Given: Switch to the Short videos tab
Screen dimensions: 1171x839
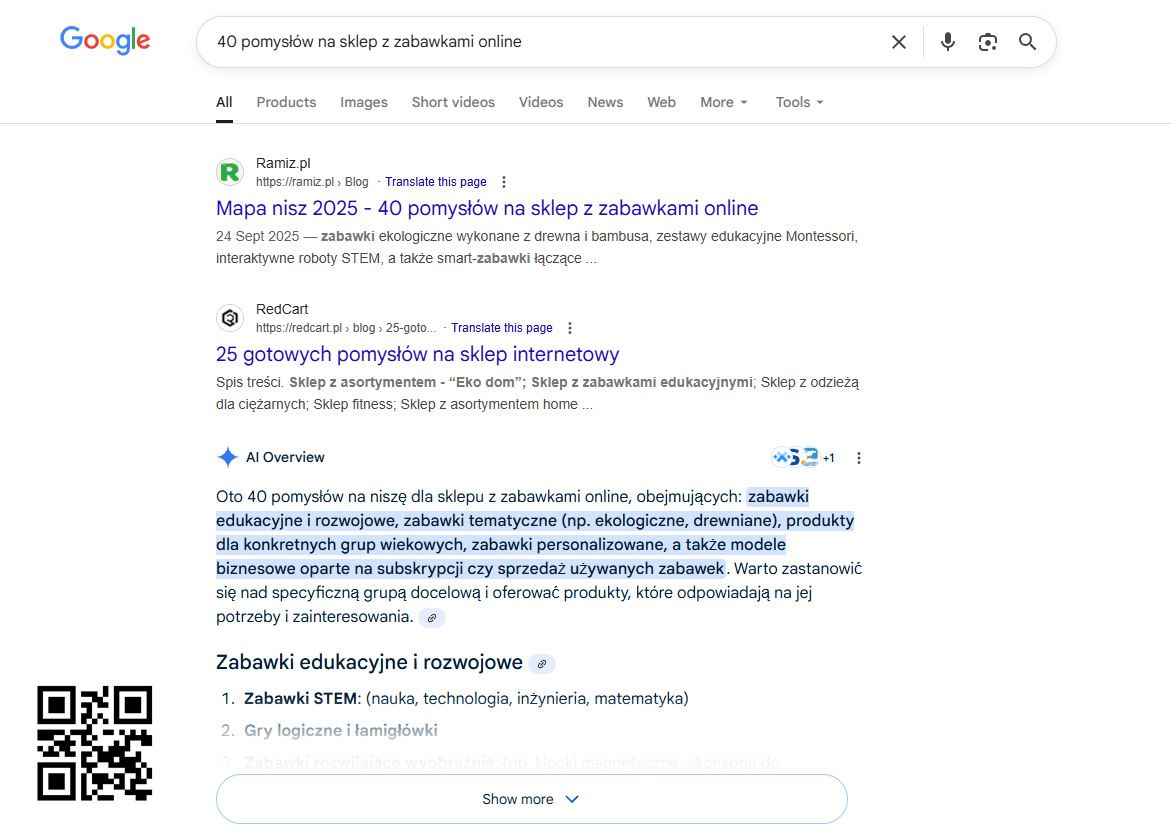Looking at the screenshot, I should tap(453, 102).
